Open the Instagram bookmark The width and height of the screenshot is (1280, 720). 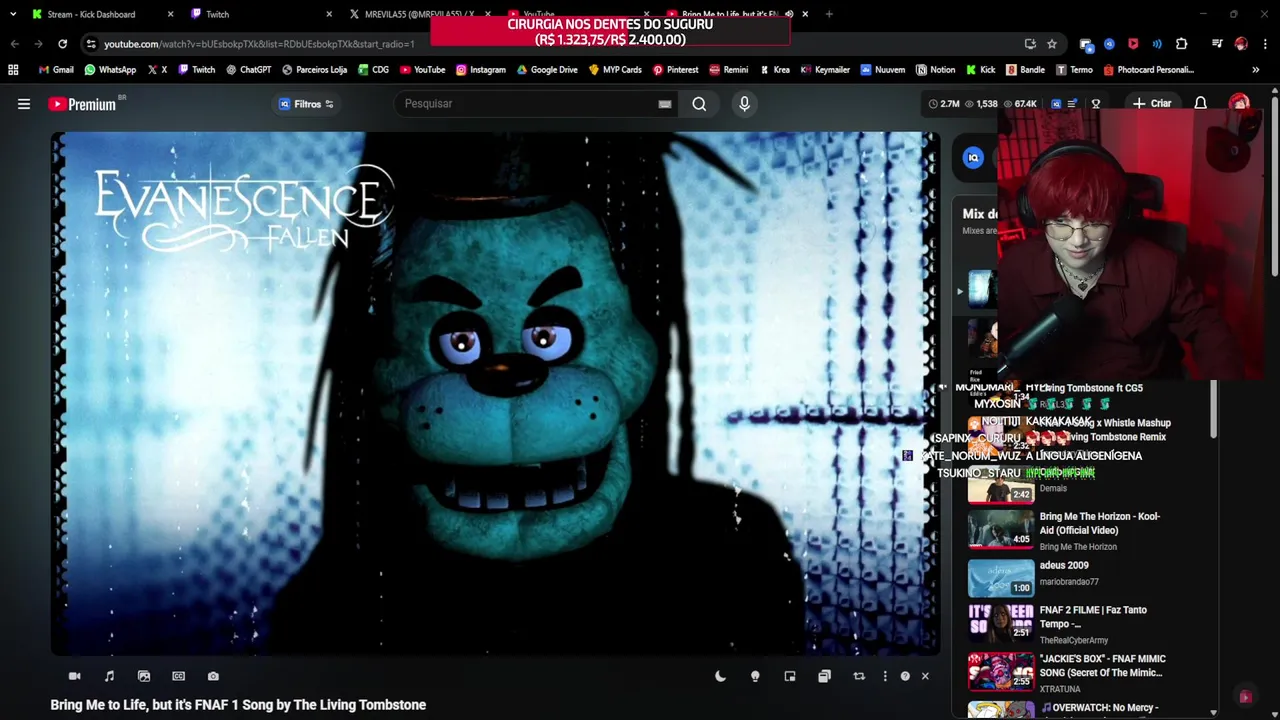pyautogui.click(x=480, y=70)
